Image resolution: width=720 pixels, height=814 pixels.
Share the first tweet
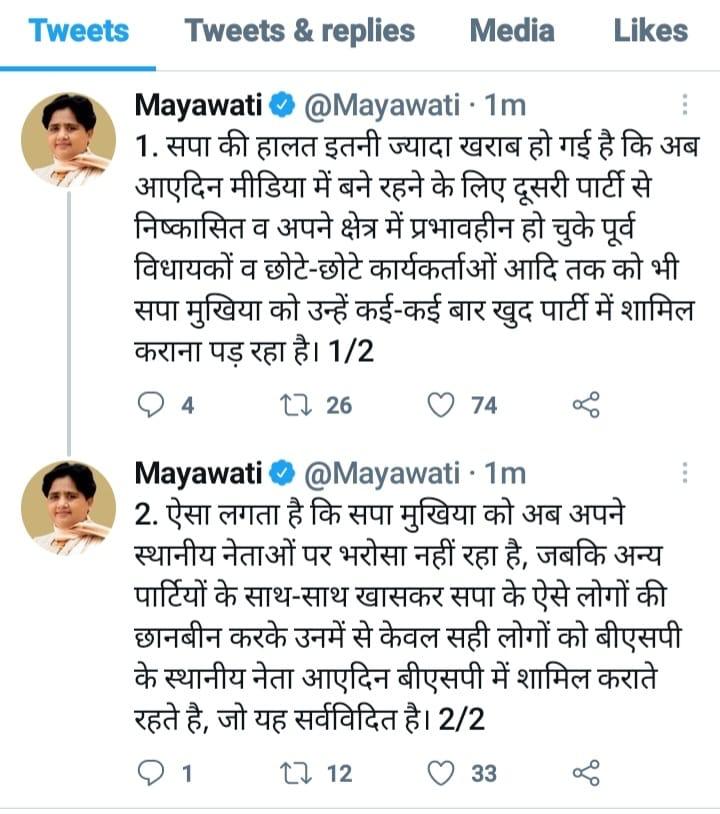(x=585, y=404)
